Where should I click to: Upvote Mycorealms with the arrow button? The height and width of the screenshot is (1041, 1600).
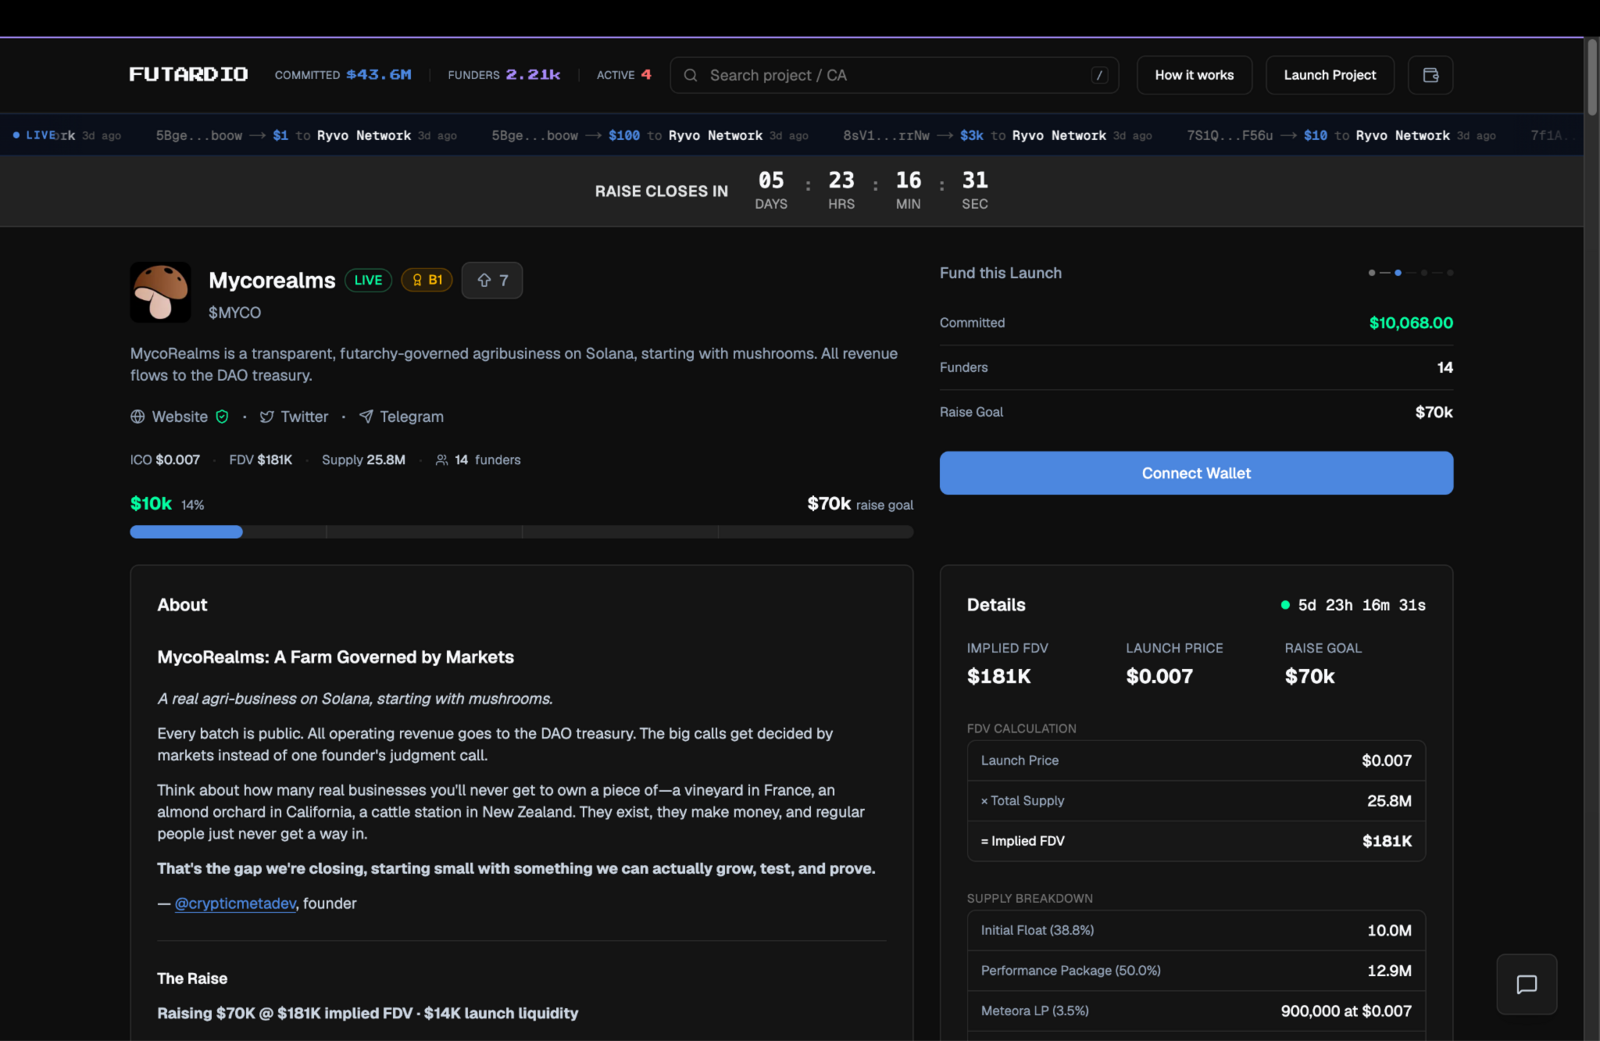(492, 280)
